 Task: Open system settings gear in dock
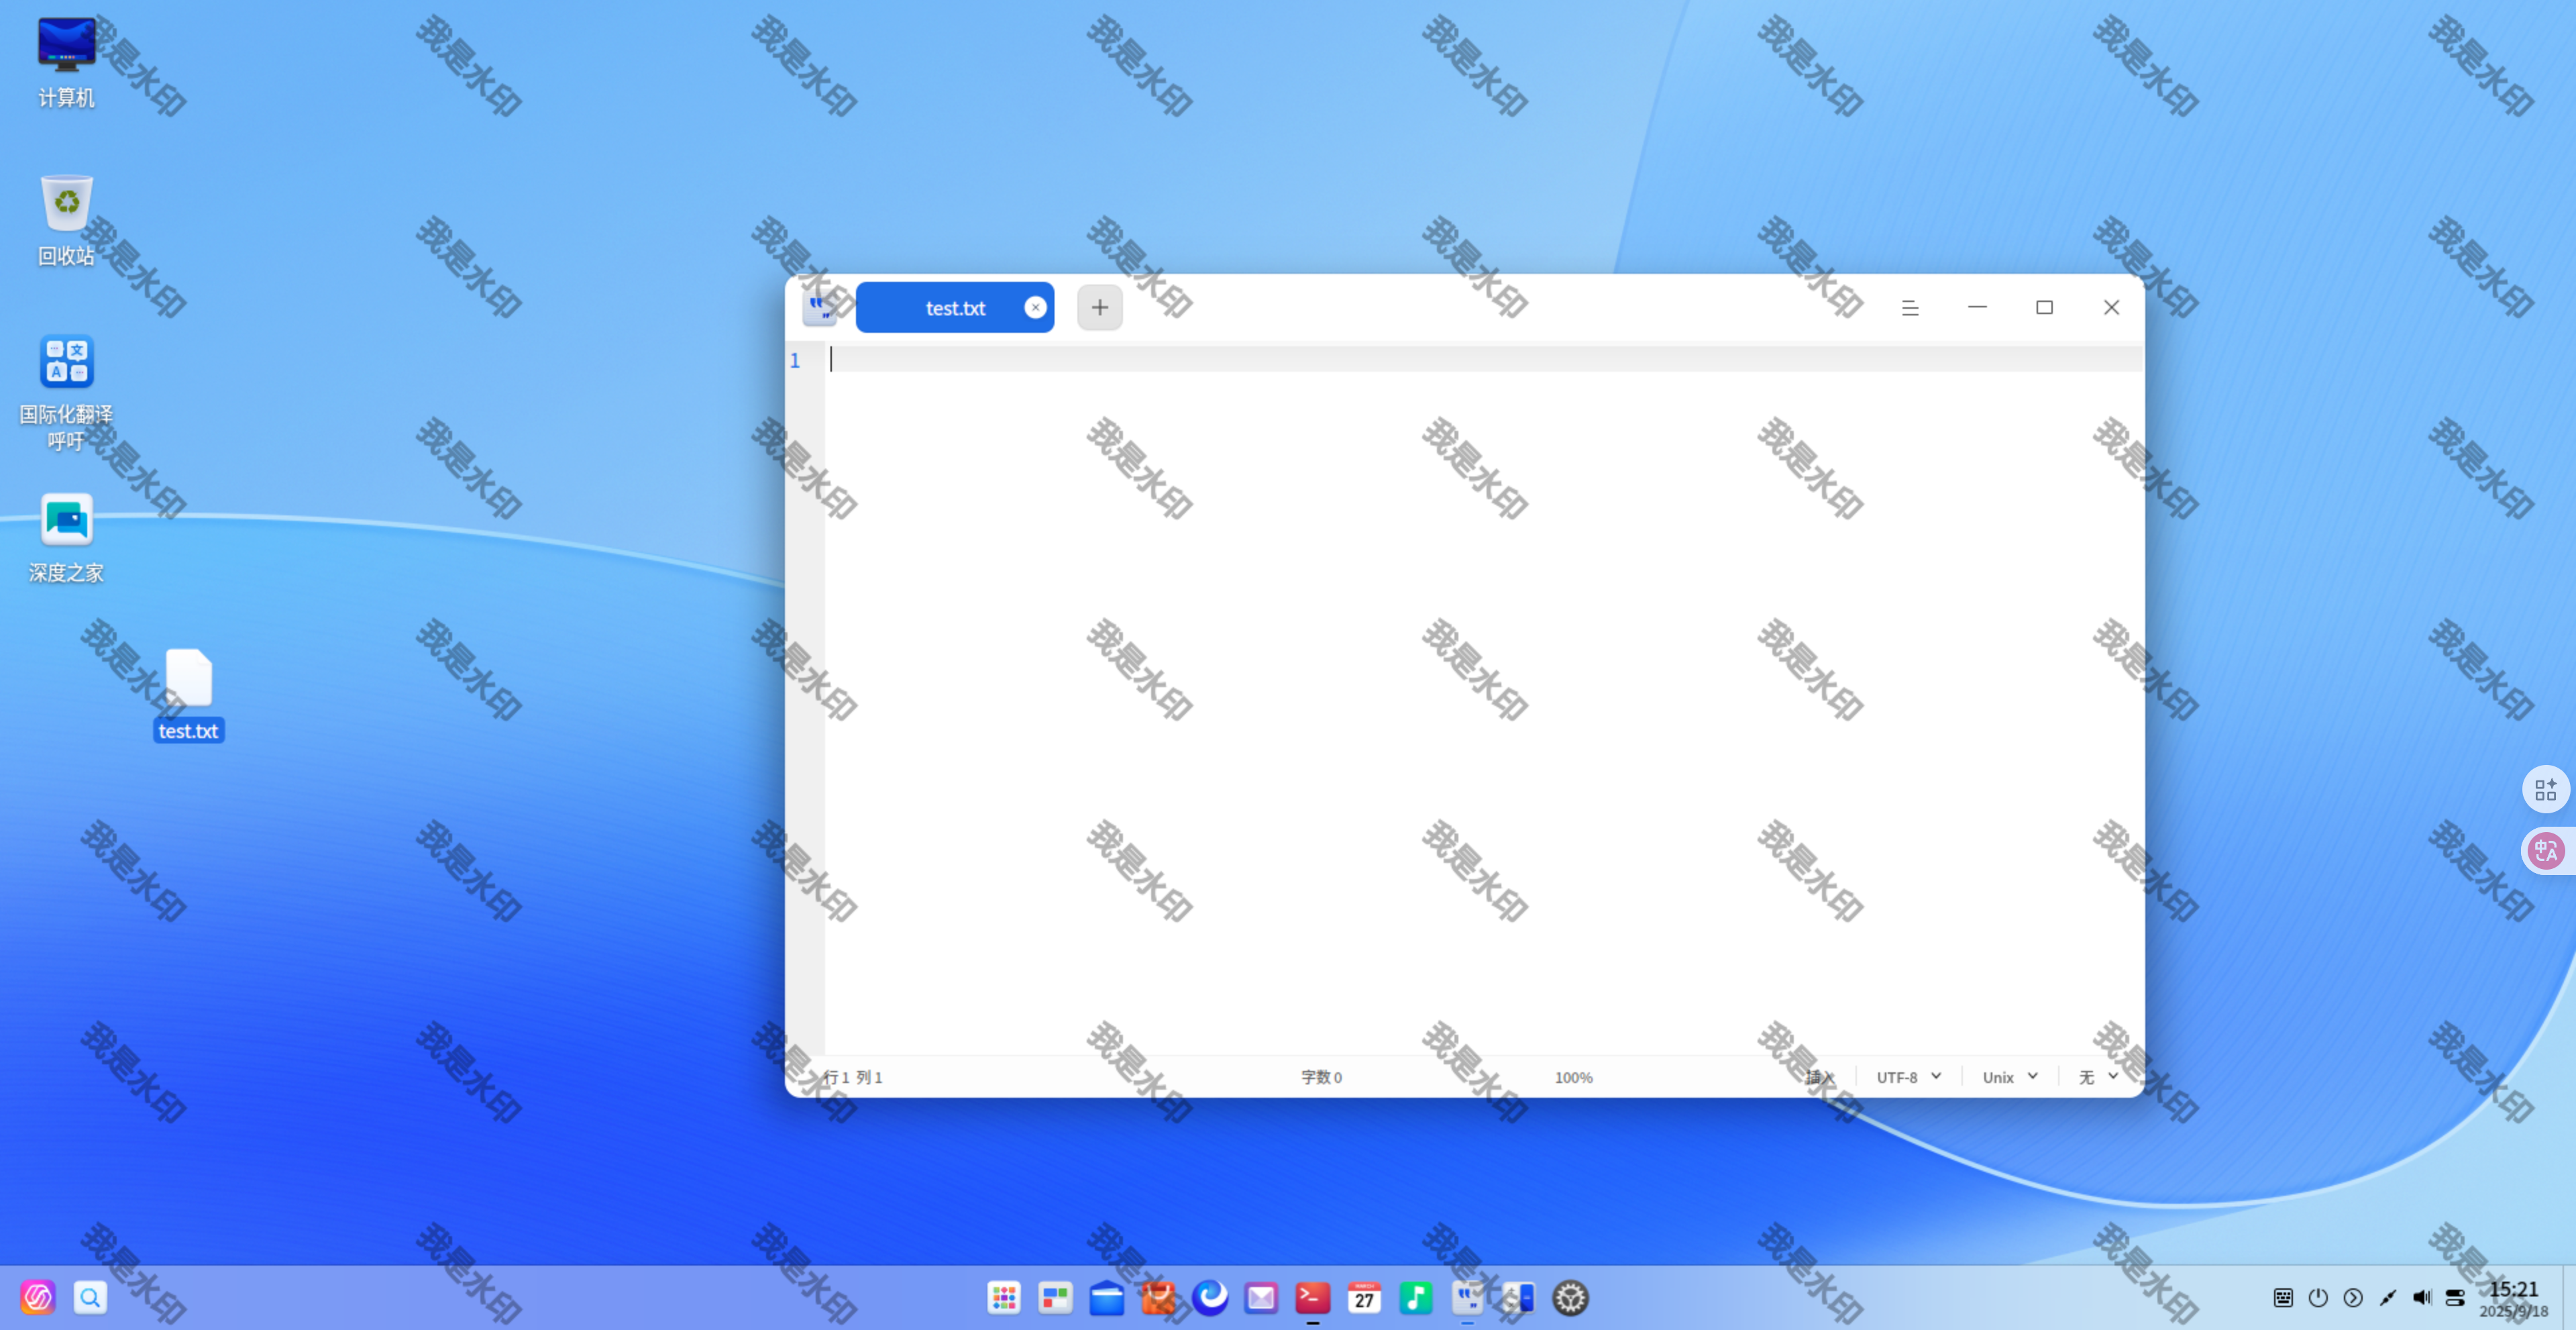pos(1570,1298)
